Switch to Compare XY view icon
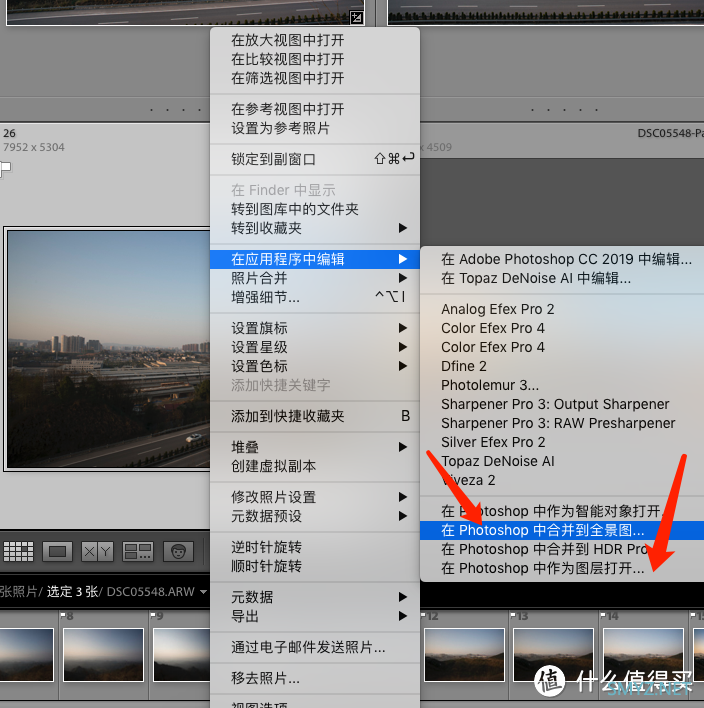The image size is (704, 708). coord(97,551)
